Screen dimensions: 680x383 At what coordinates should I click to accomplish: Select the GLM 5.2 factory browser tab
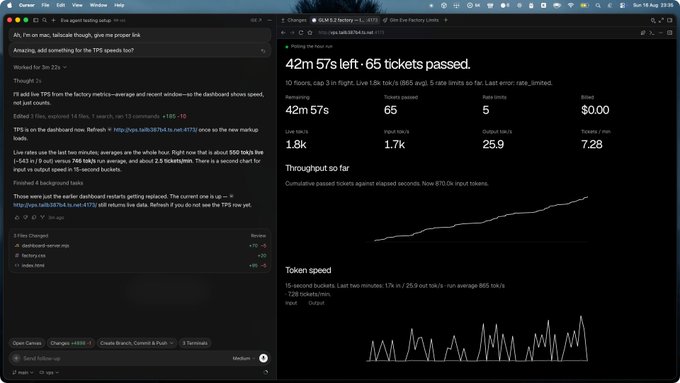[345, 20]
